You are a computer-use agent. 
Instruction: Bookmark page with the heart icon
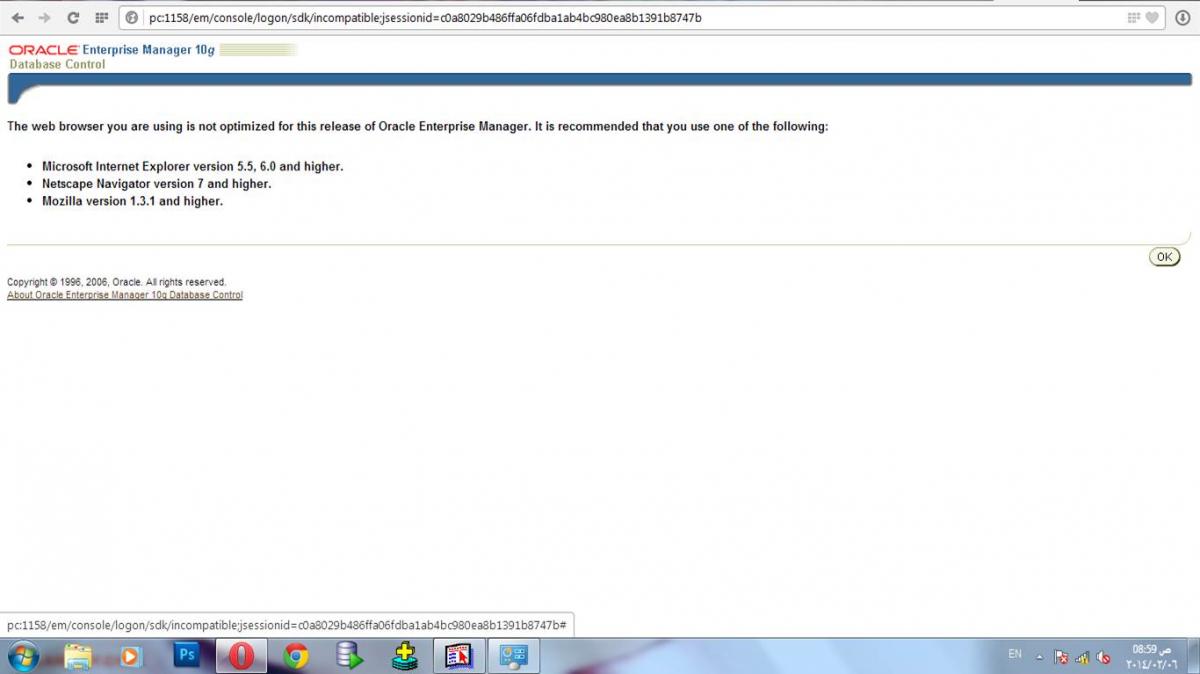1152,18
